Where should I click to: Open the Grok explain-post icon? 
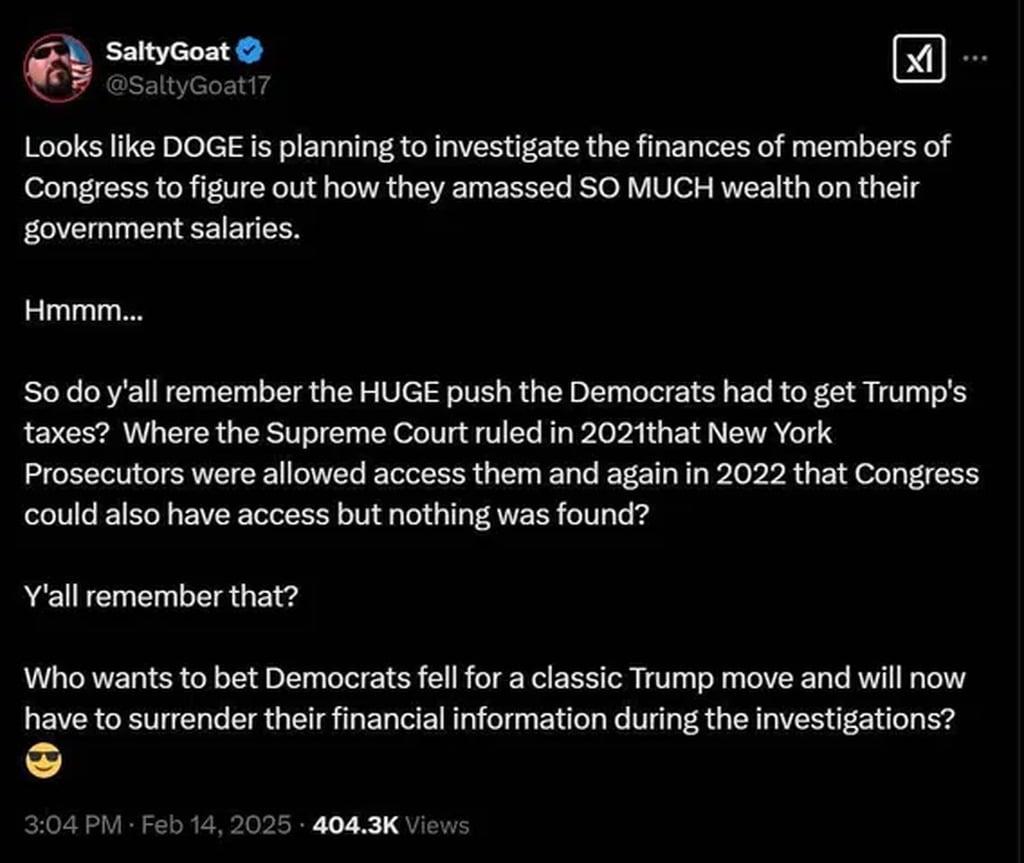coord(918,64)
